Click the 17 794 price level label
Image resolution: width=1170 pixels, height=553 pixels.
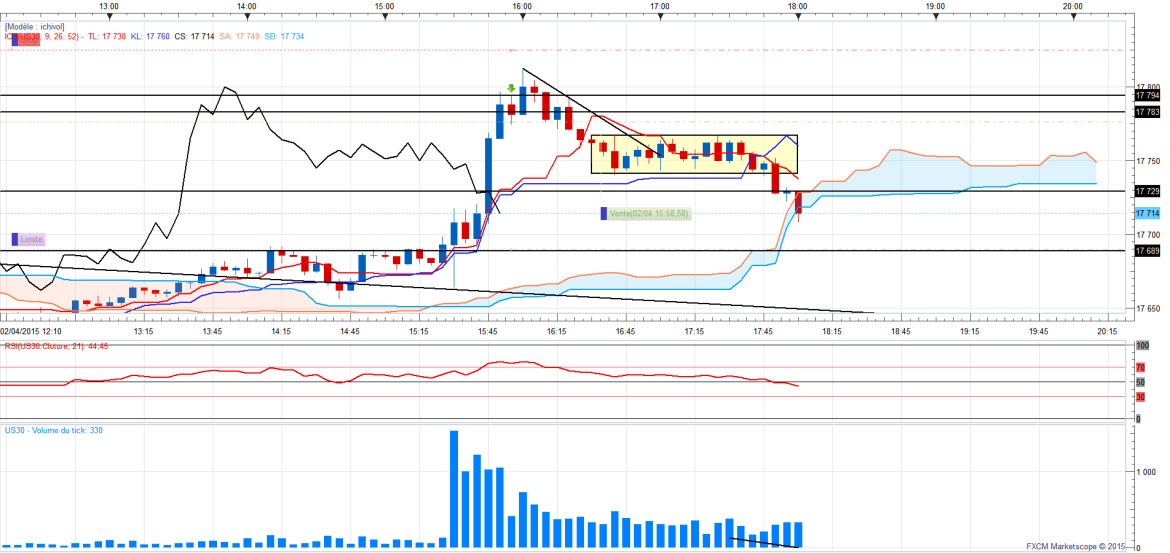1147,96
